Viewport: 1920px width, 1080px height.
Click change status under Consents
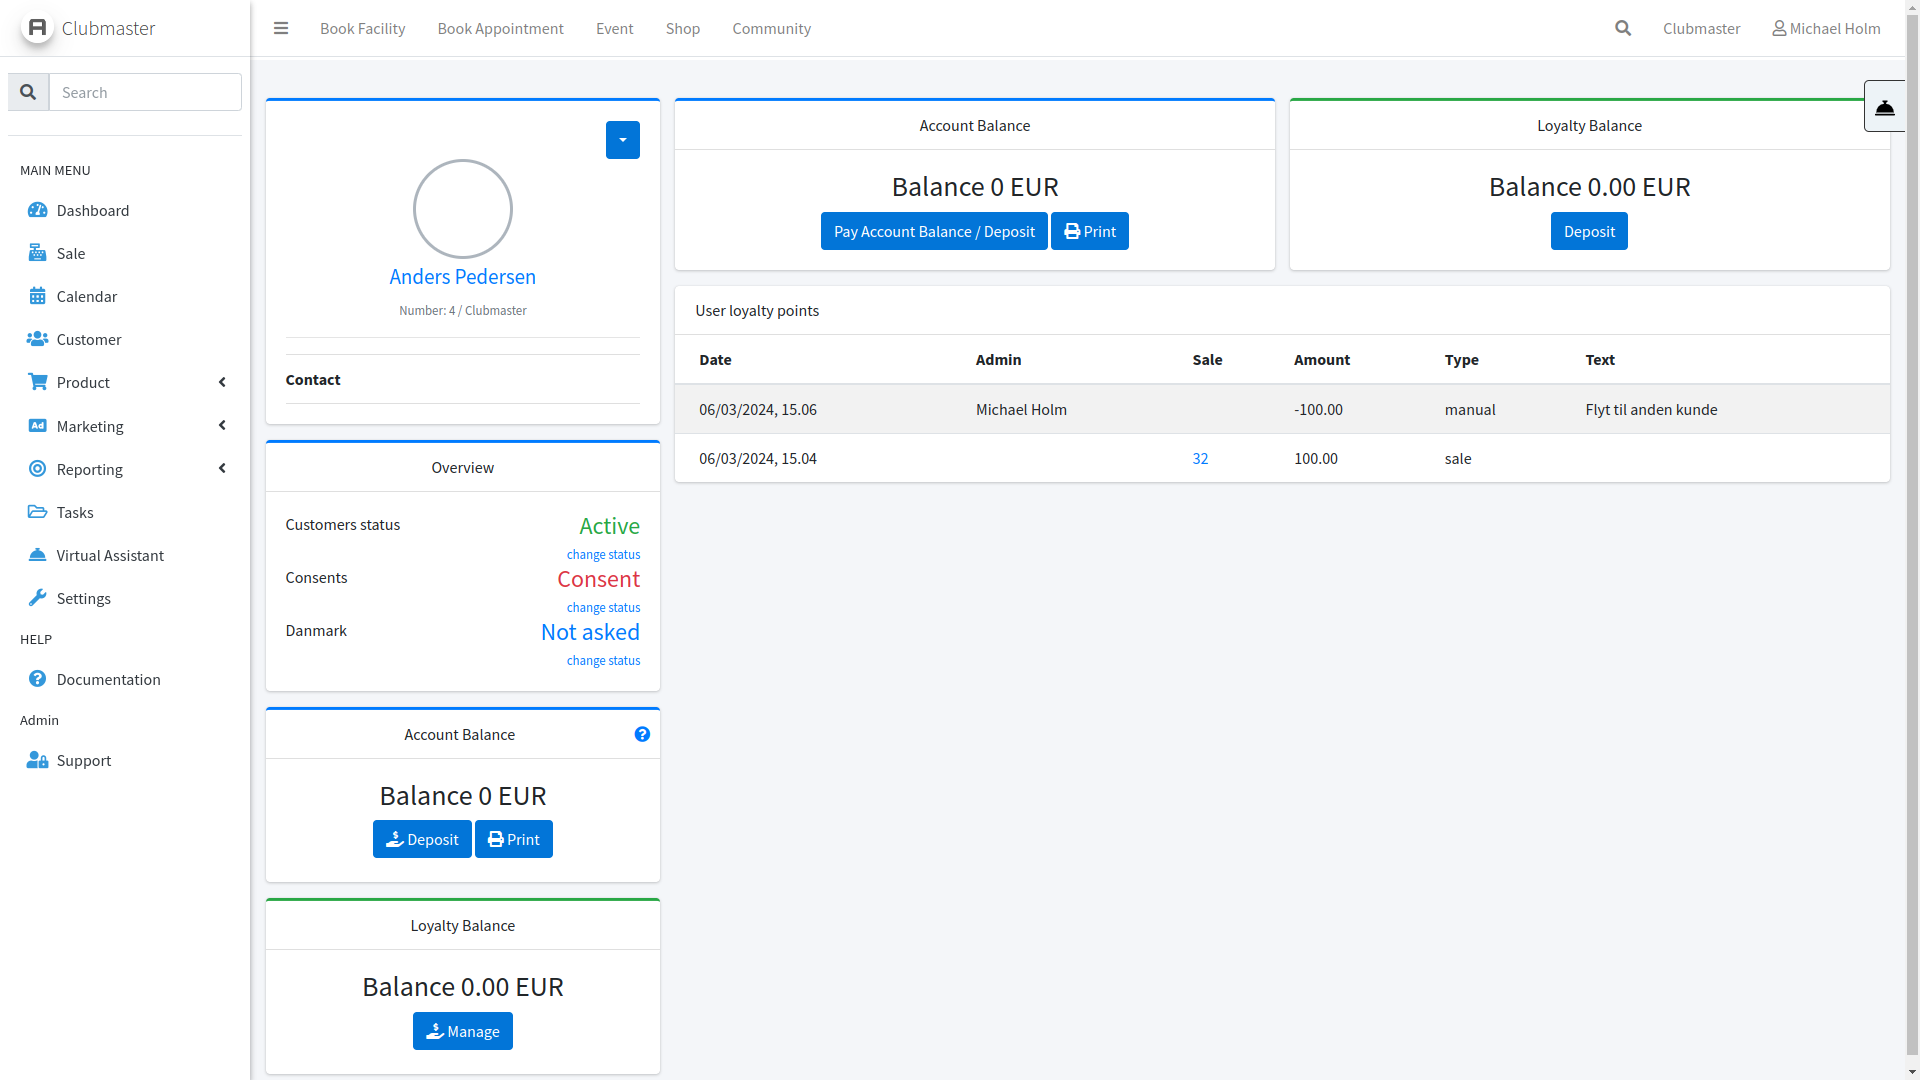point(603,607)
